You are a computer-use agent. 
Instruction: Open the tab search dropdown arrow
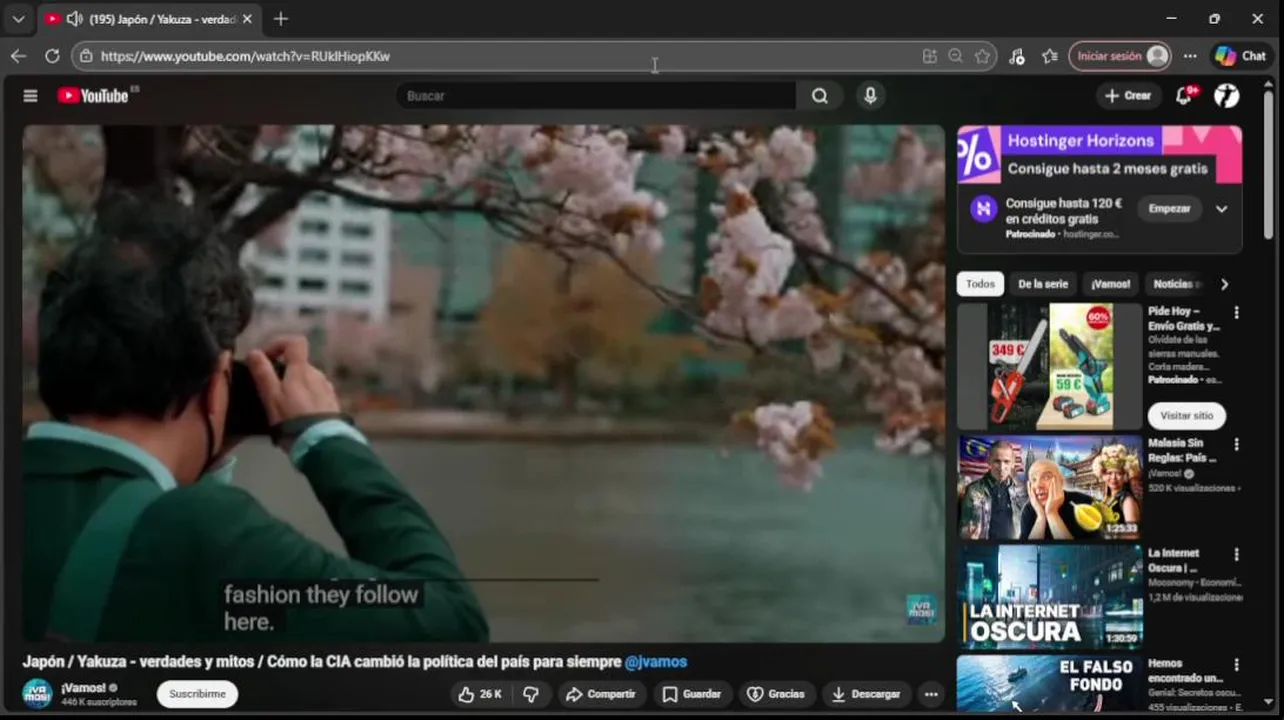(x=18, y=18)
